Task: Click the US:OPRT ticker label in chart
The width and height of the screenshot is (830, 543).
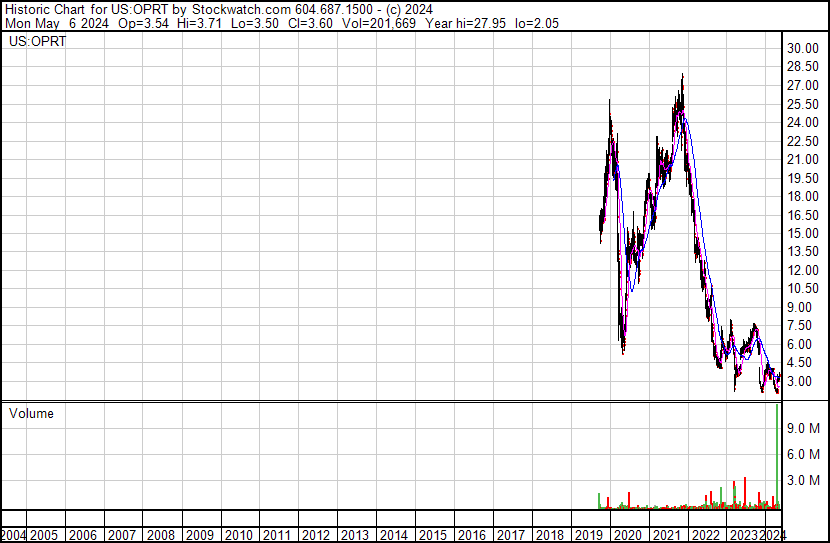Action: click(x=38, y=42)
